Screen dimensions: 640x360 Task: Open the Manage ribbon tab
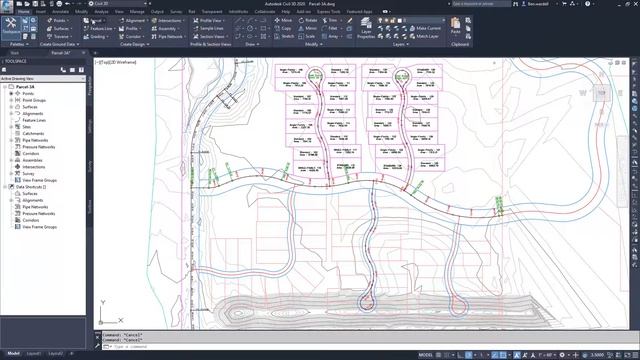(x=137, y=12)
